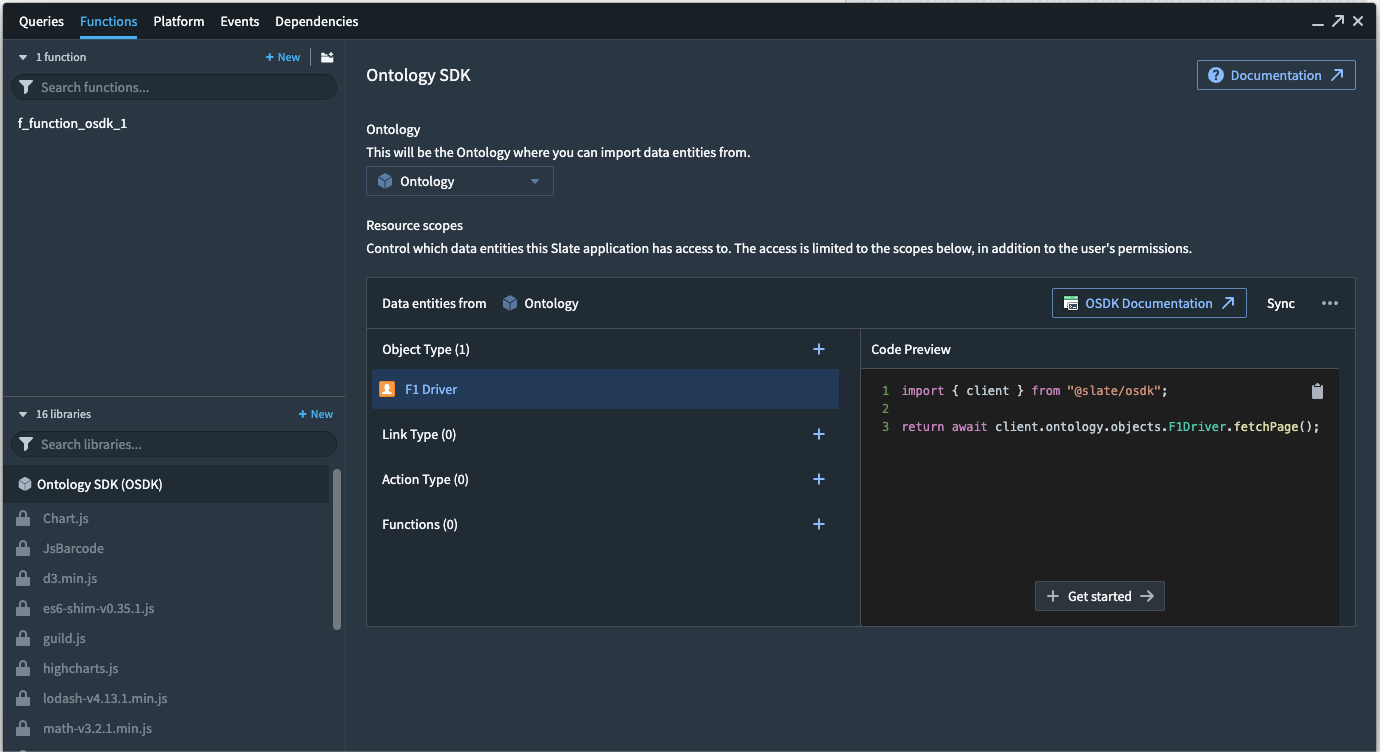Add a new library with + New
Viewport: 1380px width, 752px height.
316,414
